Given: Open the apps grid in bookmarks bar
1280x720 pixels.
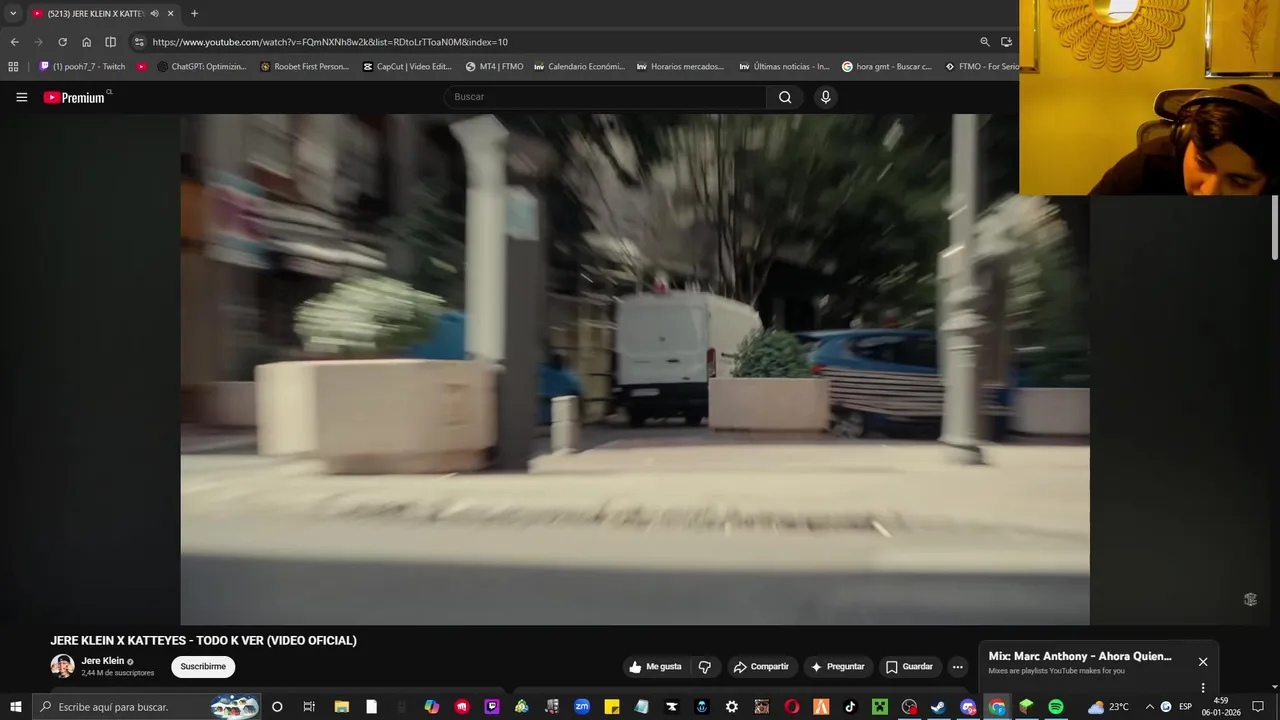Looking at the screenshot, I should [13, 67].
